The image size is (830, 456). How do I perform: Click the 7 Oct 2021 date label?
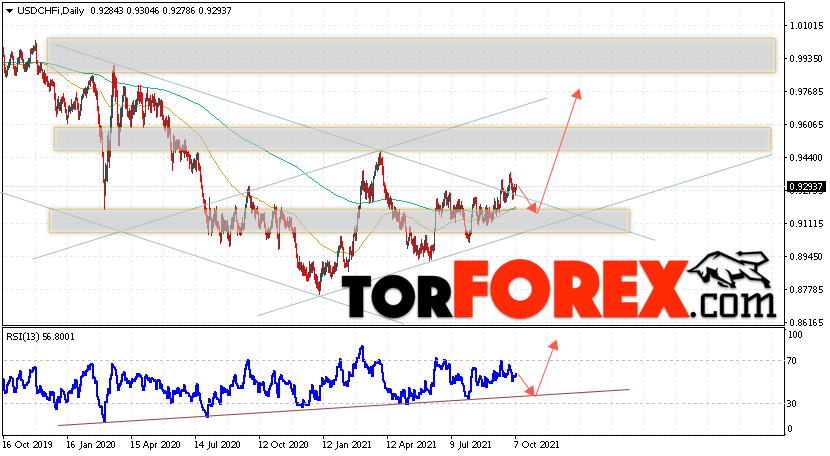[x=537, y=444]
